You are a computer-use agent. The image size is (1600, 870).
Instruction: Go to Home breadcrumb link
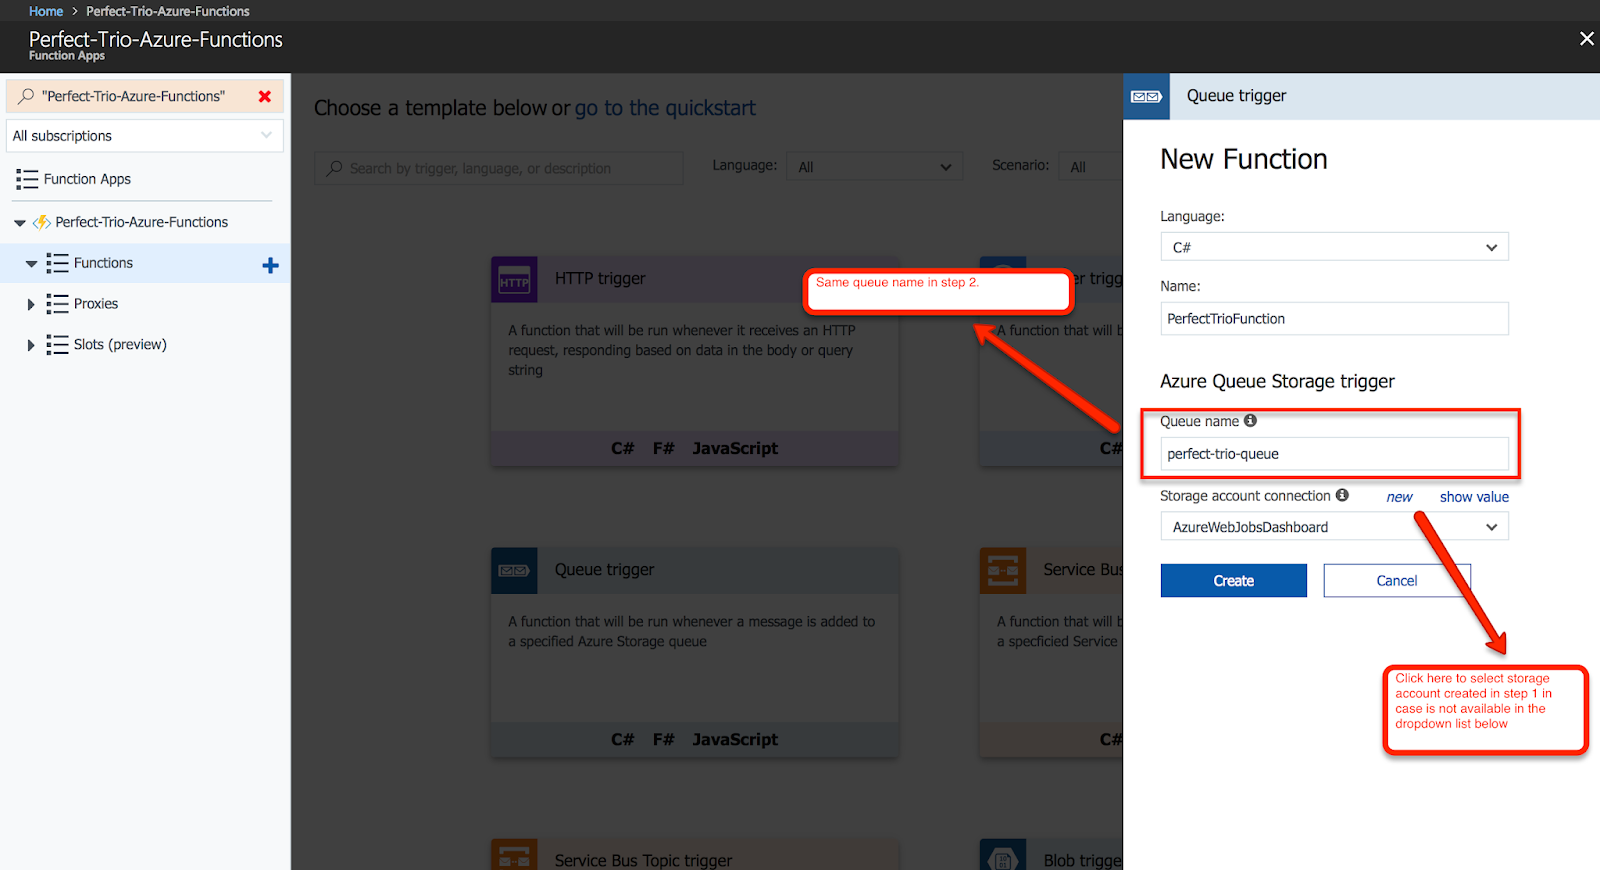[x=46, y=11]
